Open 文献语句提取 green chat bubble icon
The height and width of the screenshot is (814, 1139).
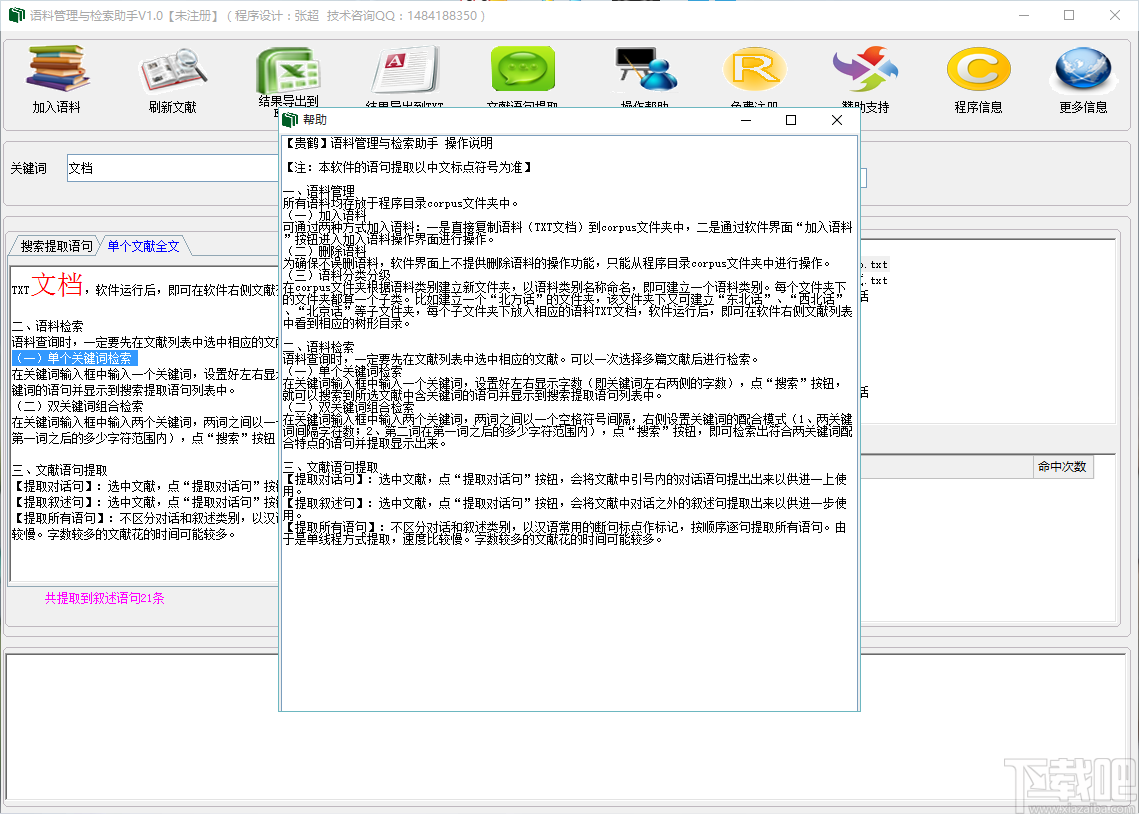click(x=522, y=70)
